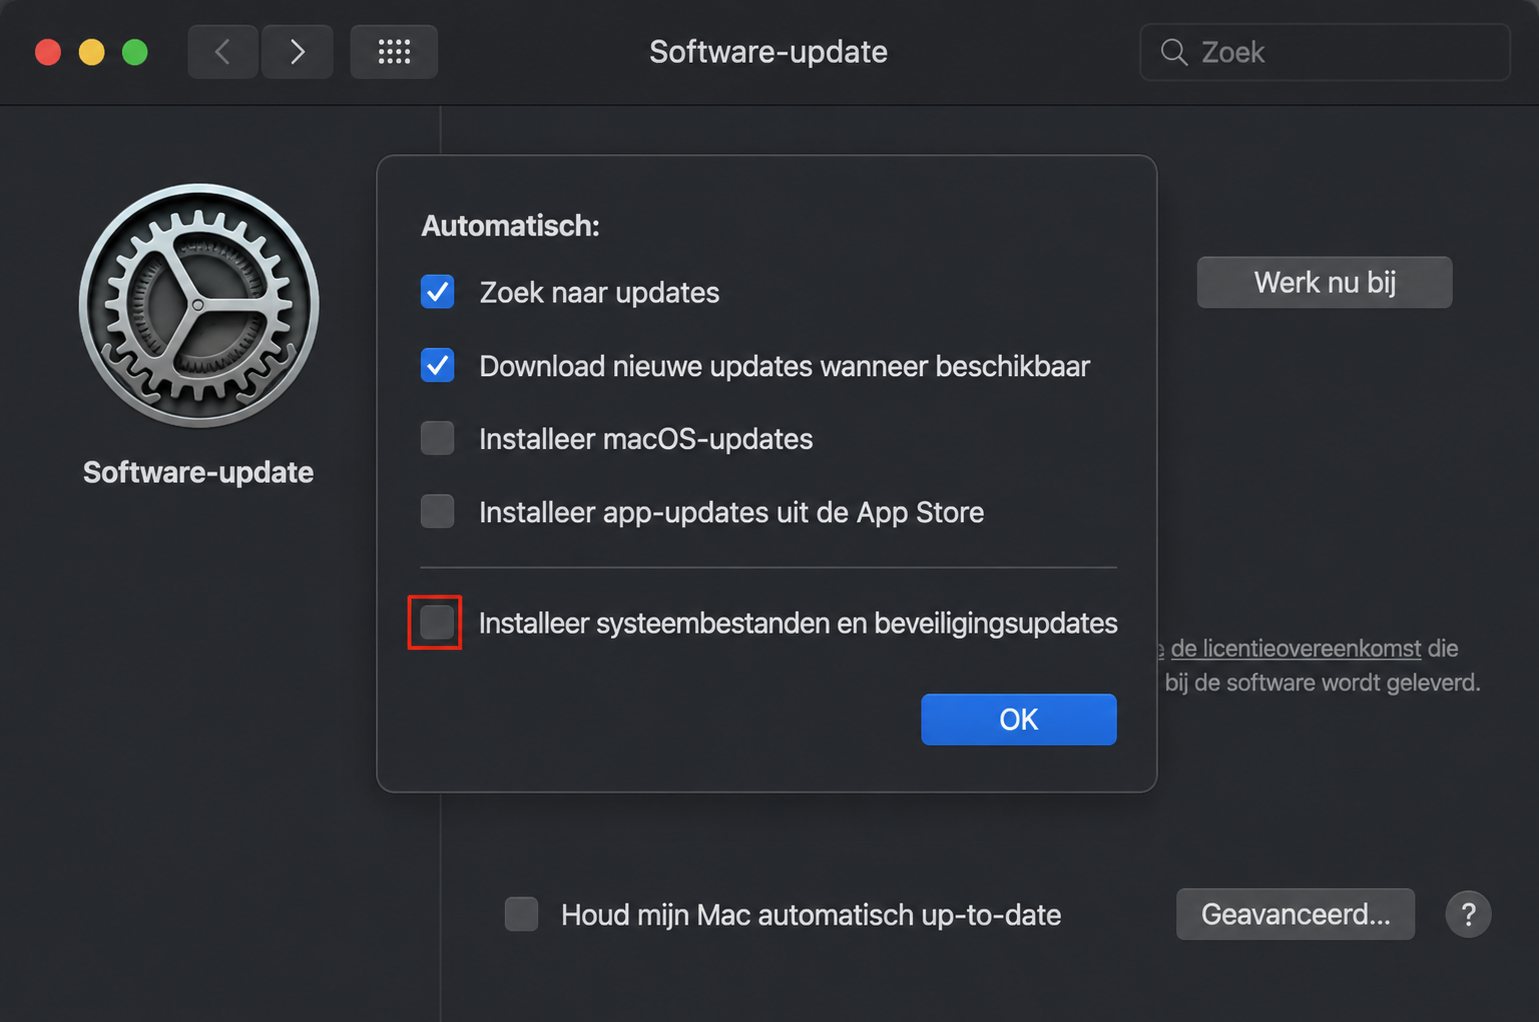Uncheck Download nieuwe updates wanneer beschikbaar
The height and width of the screenshot is (1022, 1539).
437,365
